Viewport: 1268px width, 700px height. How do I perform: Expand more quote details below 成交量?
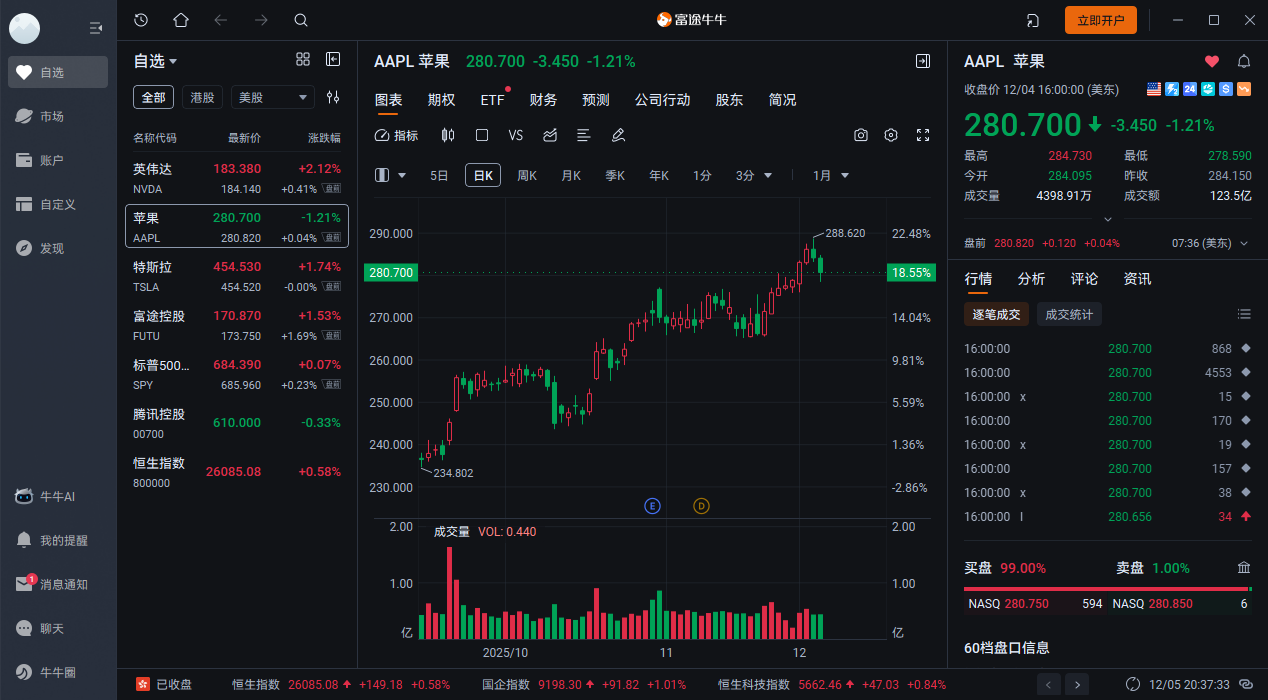pos(1107,219)
